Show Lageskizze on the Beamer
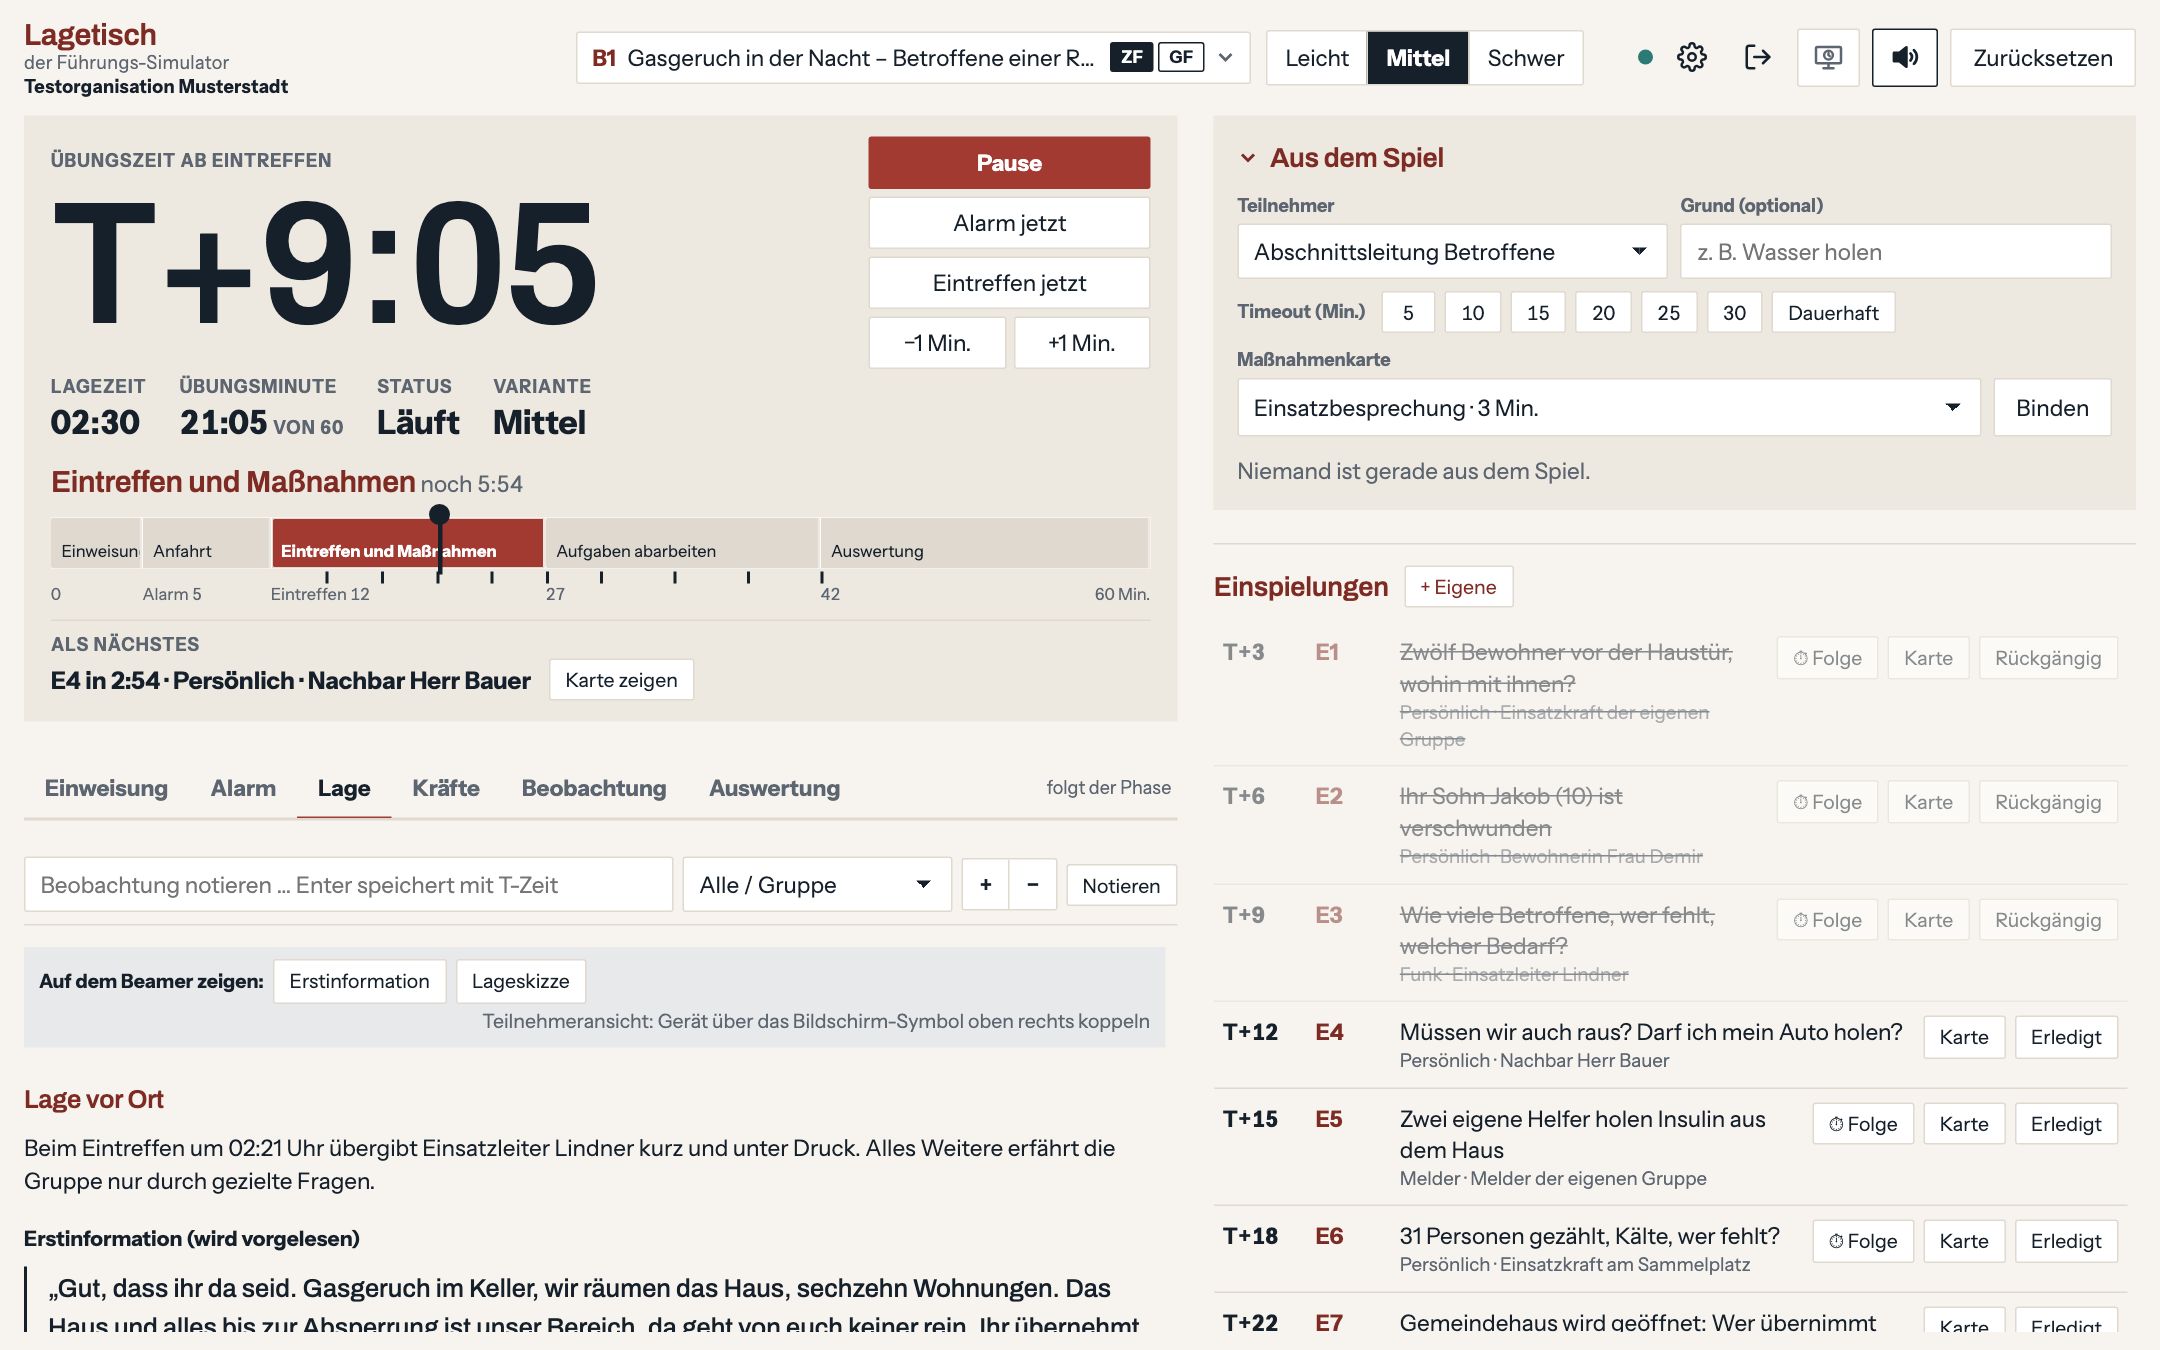This screenshot has width=2160, height=1350. coord(520,981)
